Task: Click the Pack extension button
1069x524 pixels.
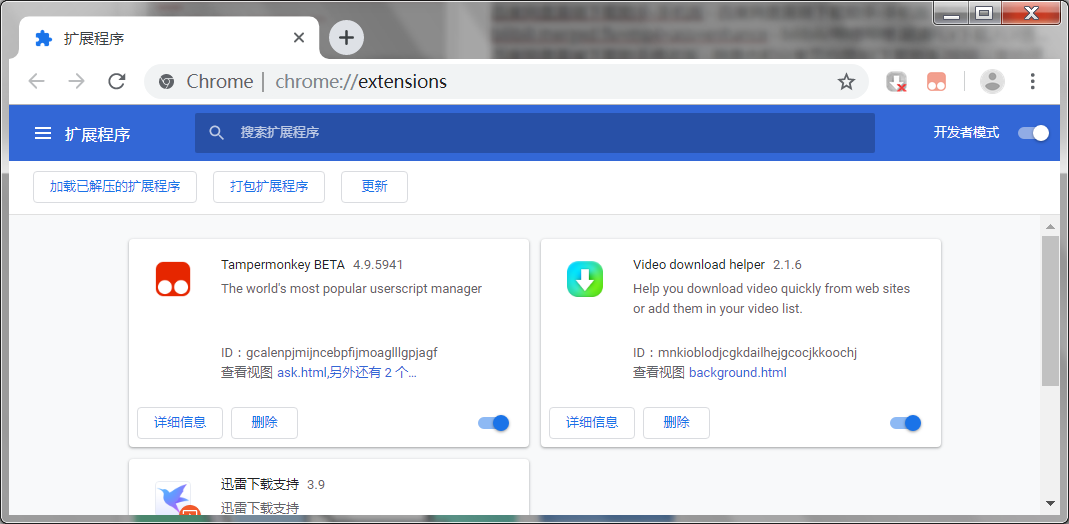Action: [269, 187]
